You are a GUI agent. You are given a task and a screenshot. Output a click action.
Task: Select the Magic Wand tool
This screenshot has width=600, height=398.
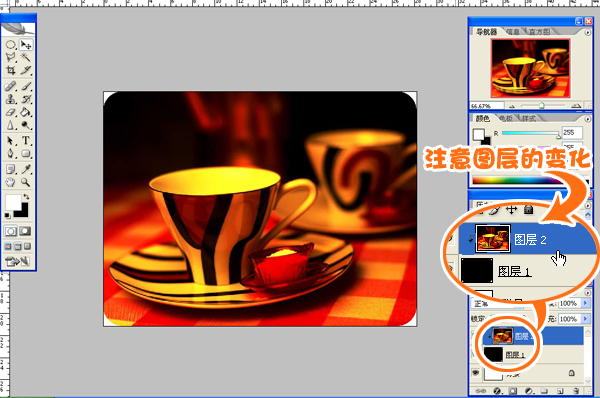[x=26, y=57]
